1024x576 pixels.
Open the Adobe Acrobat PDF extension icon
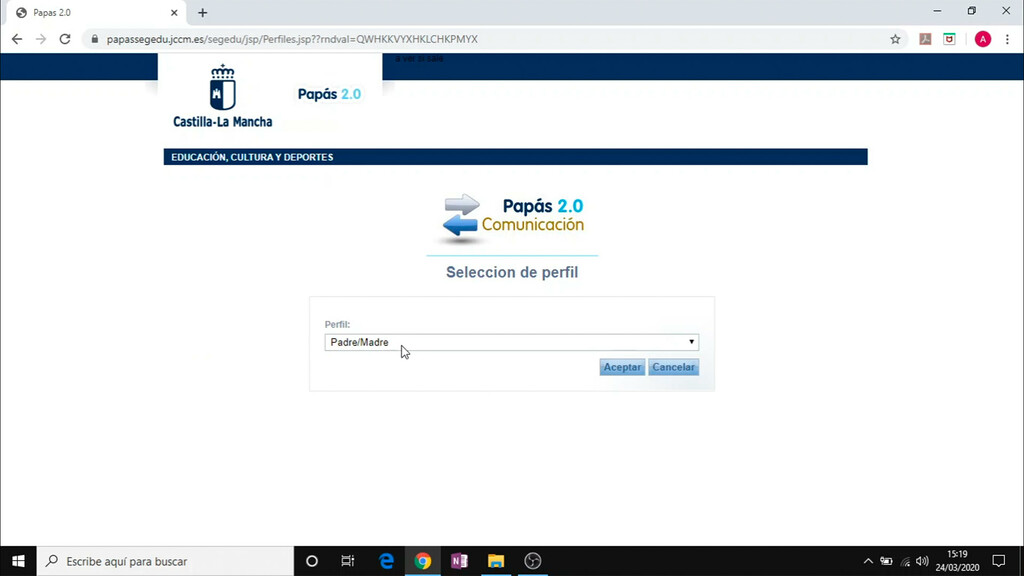coord(925,39)
